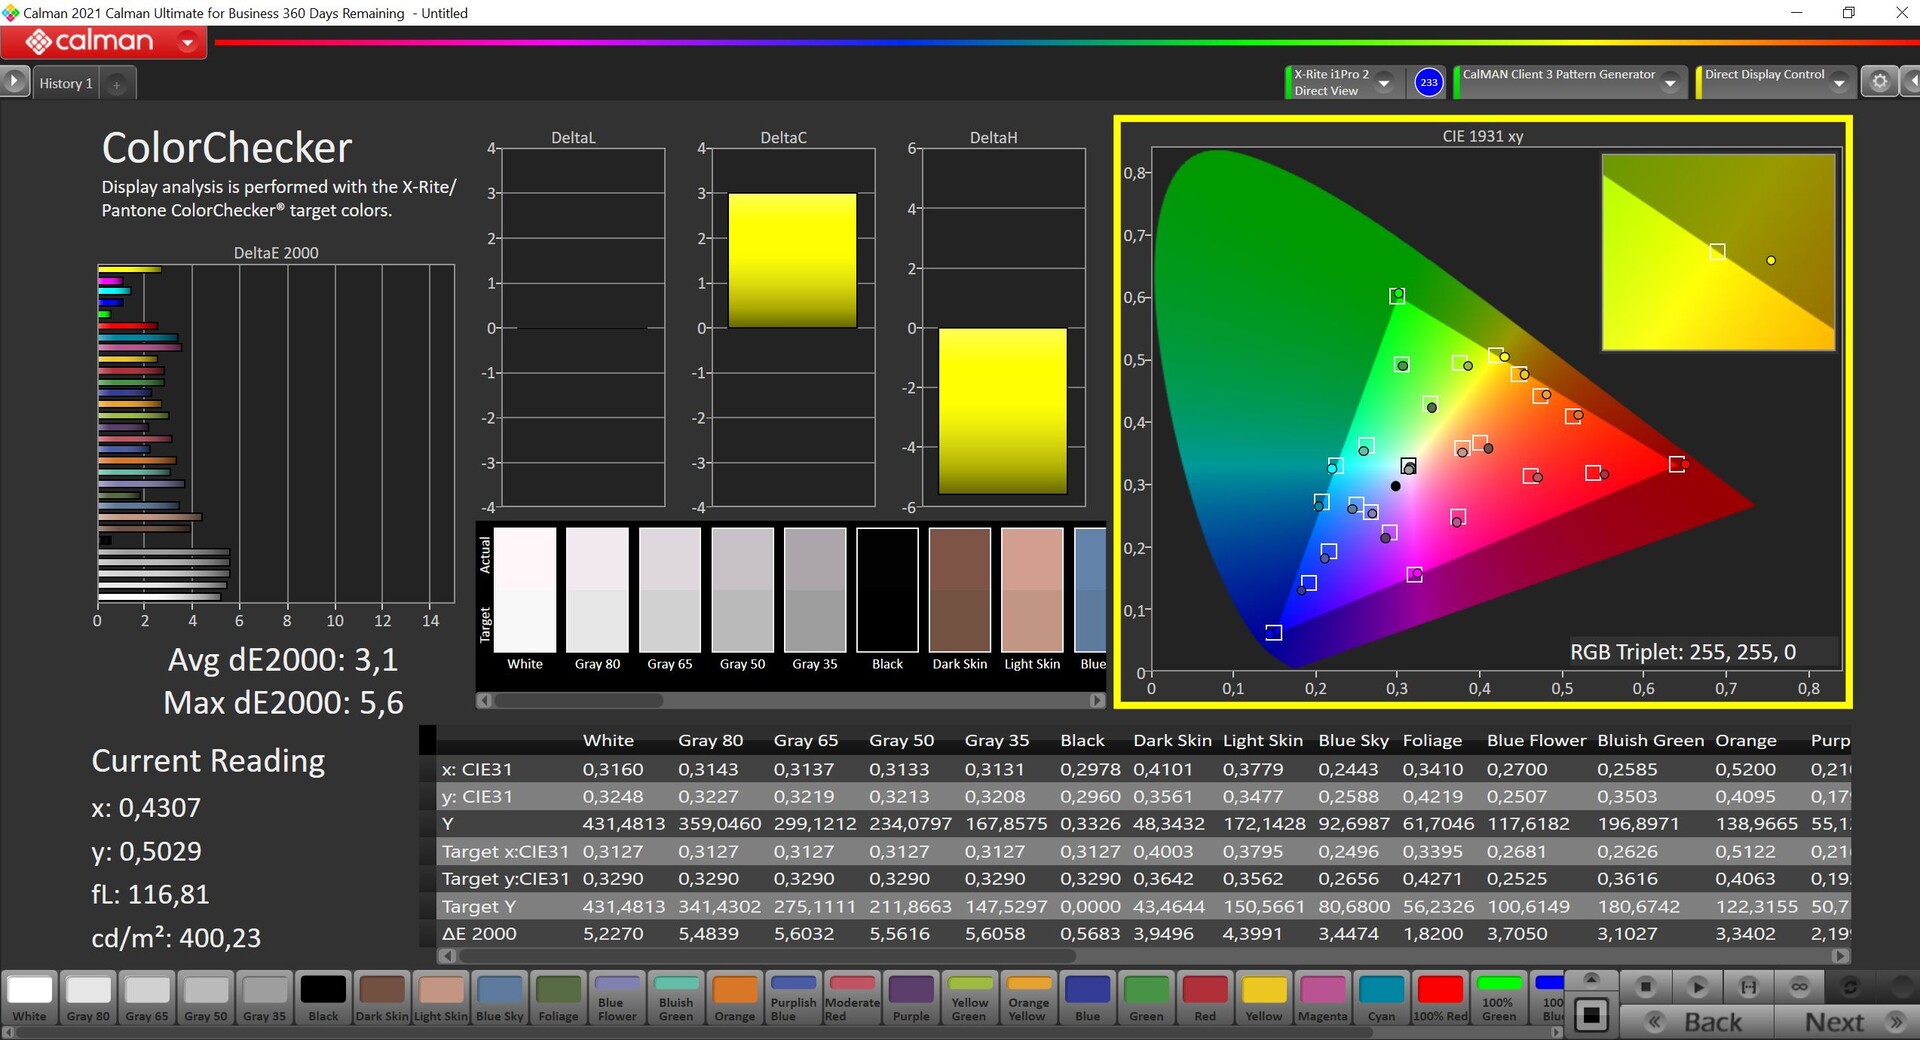The width and height of the screenshot is (1920, 1040).
Task: Click the read series bracket icon
Action: [1748, 987]
